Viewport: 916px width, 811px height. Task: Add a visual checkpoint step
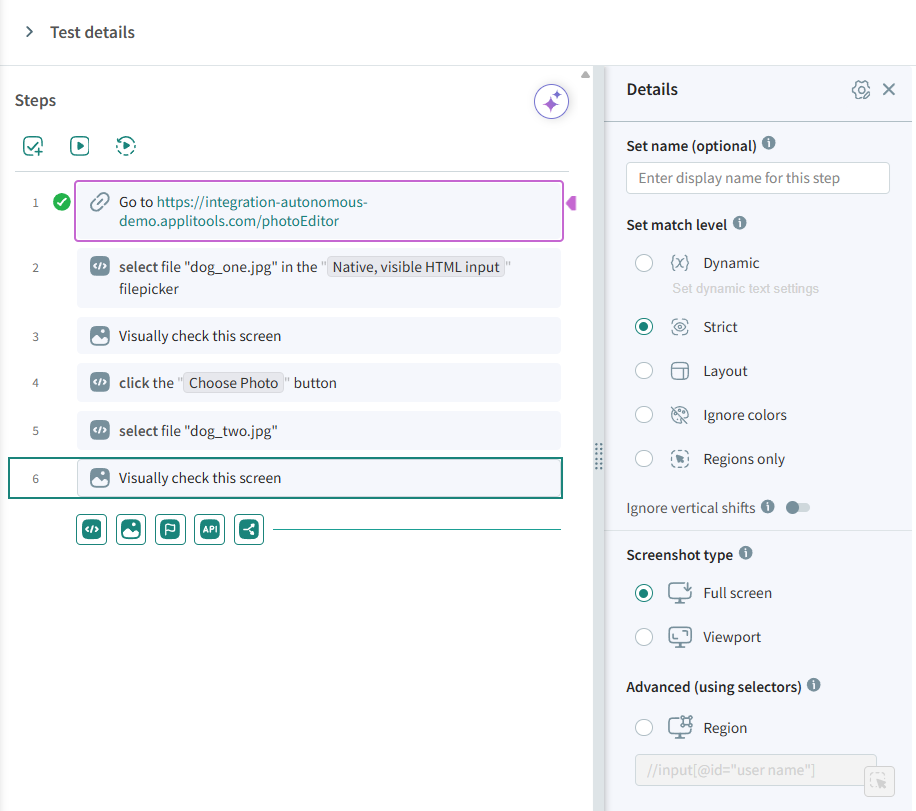coord(131,529)
